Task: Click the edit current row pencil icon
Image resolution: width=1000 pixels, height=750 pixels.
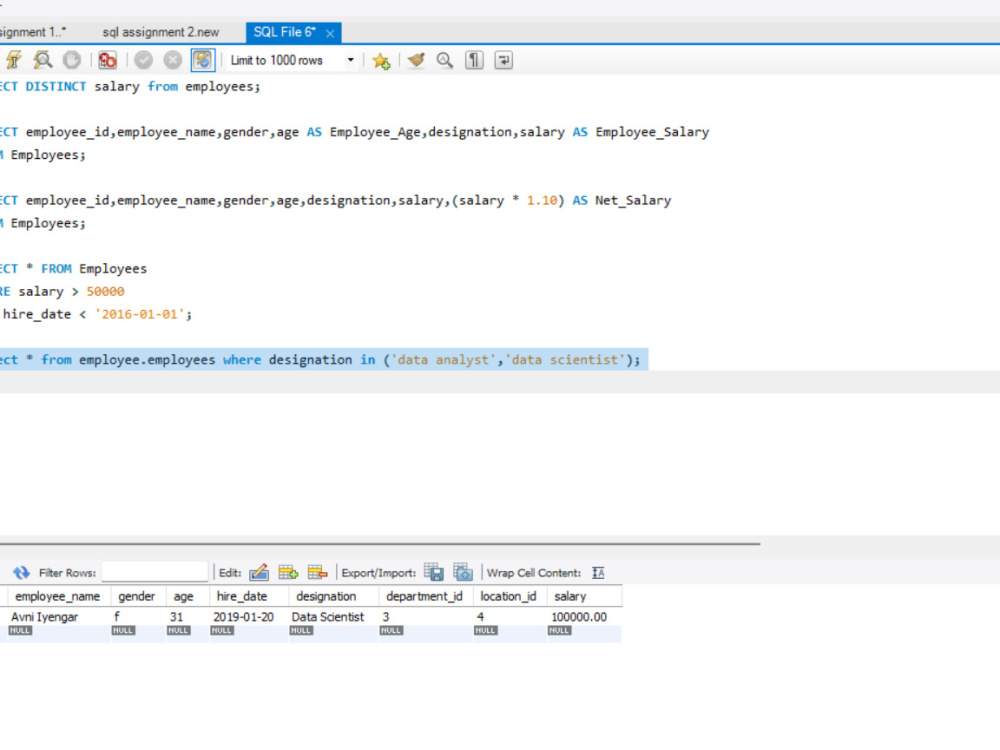Action: click(x=259, y=572)
